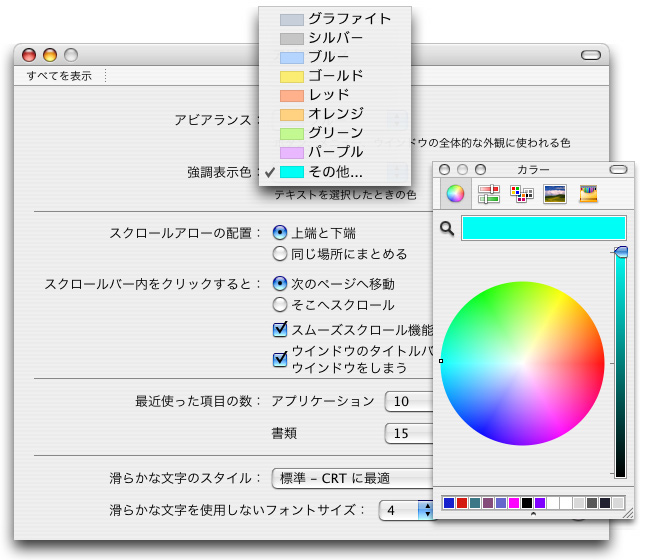Click すべてを表示 toolbar button

tap(59, 76)
